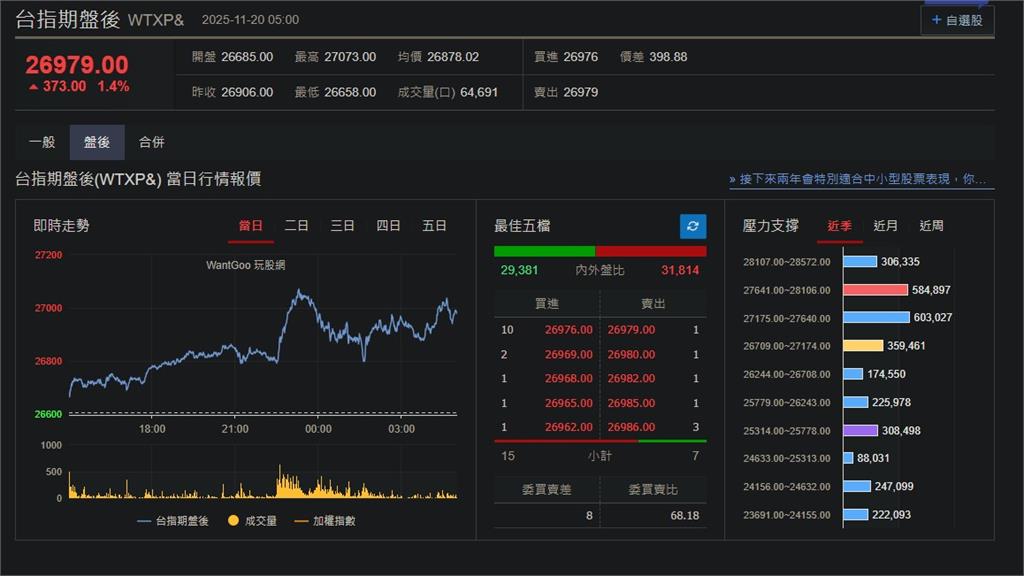Click the best bid price 26976.00
This screenshot has height=576, width=1024.
pyautogui.click(x=569, y=330)
